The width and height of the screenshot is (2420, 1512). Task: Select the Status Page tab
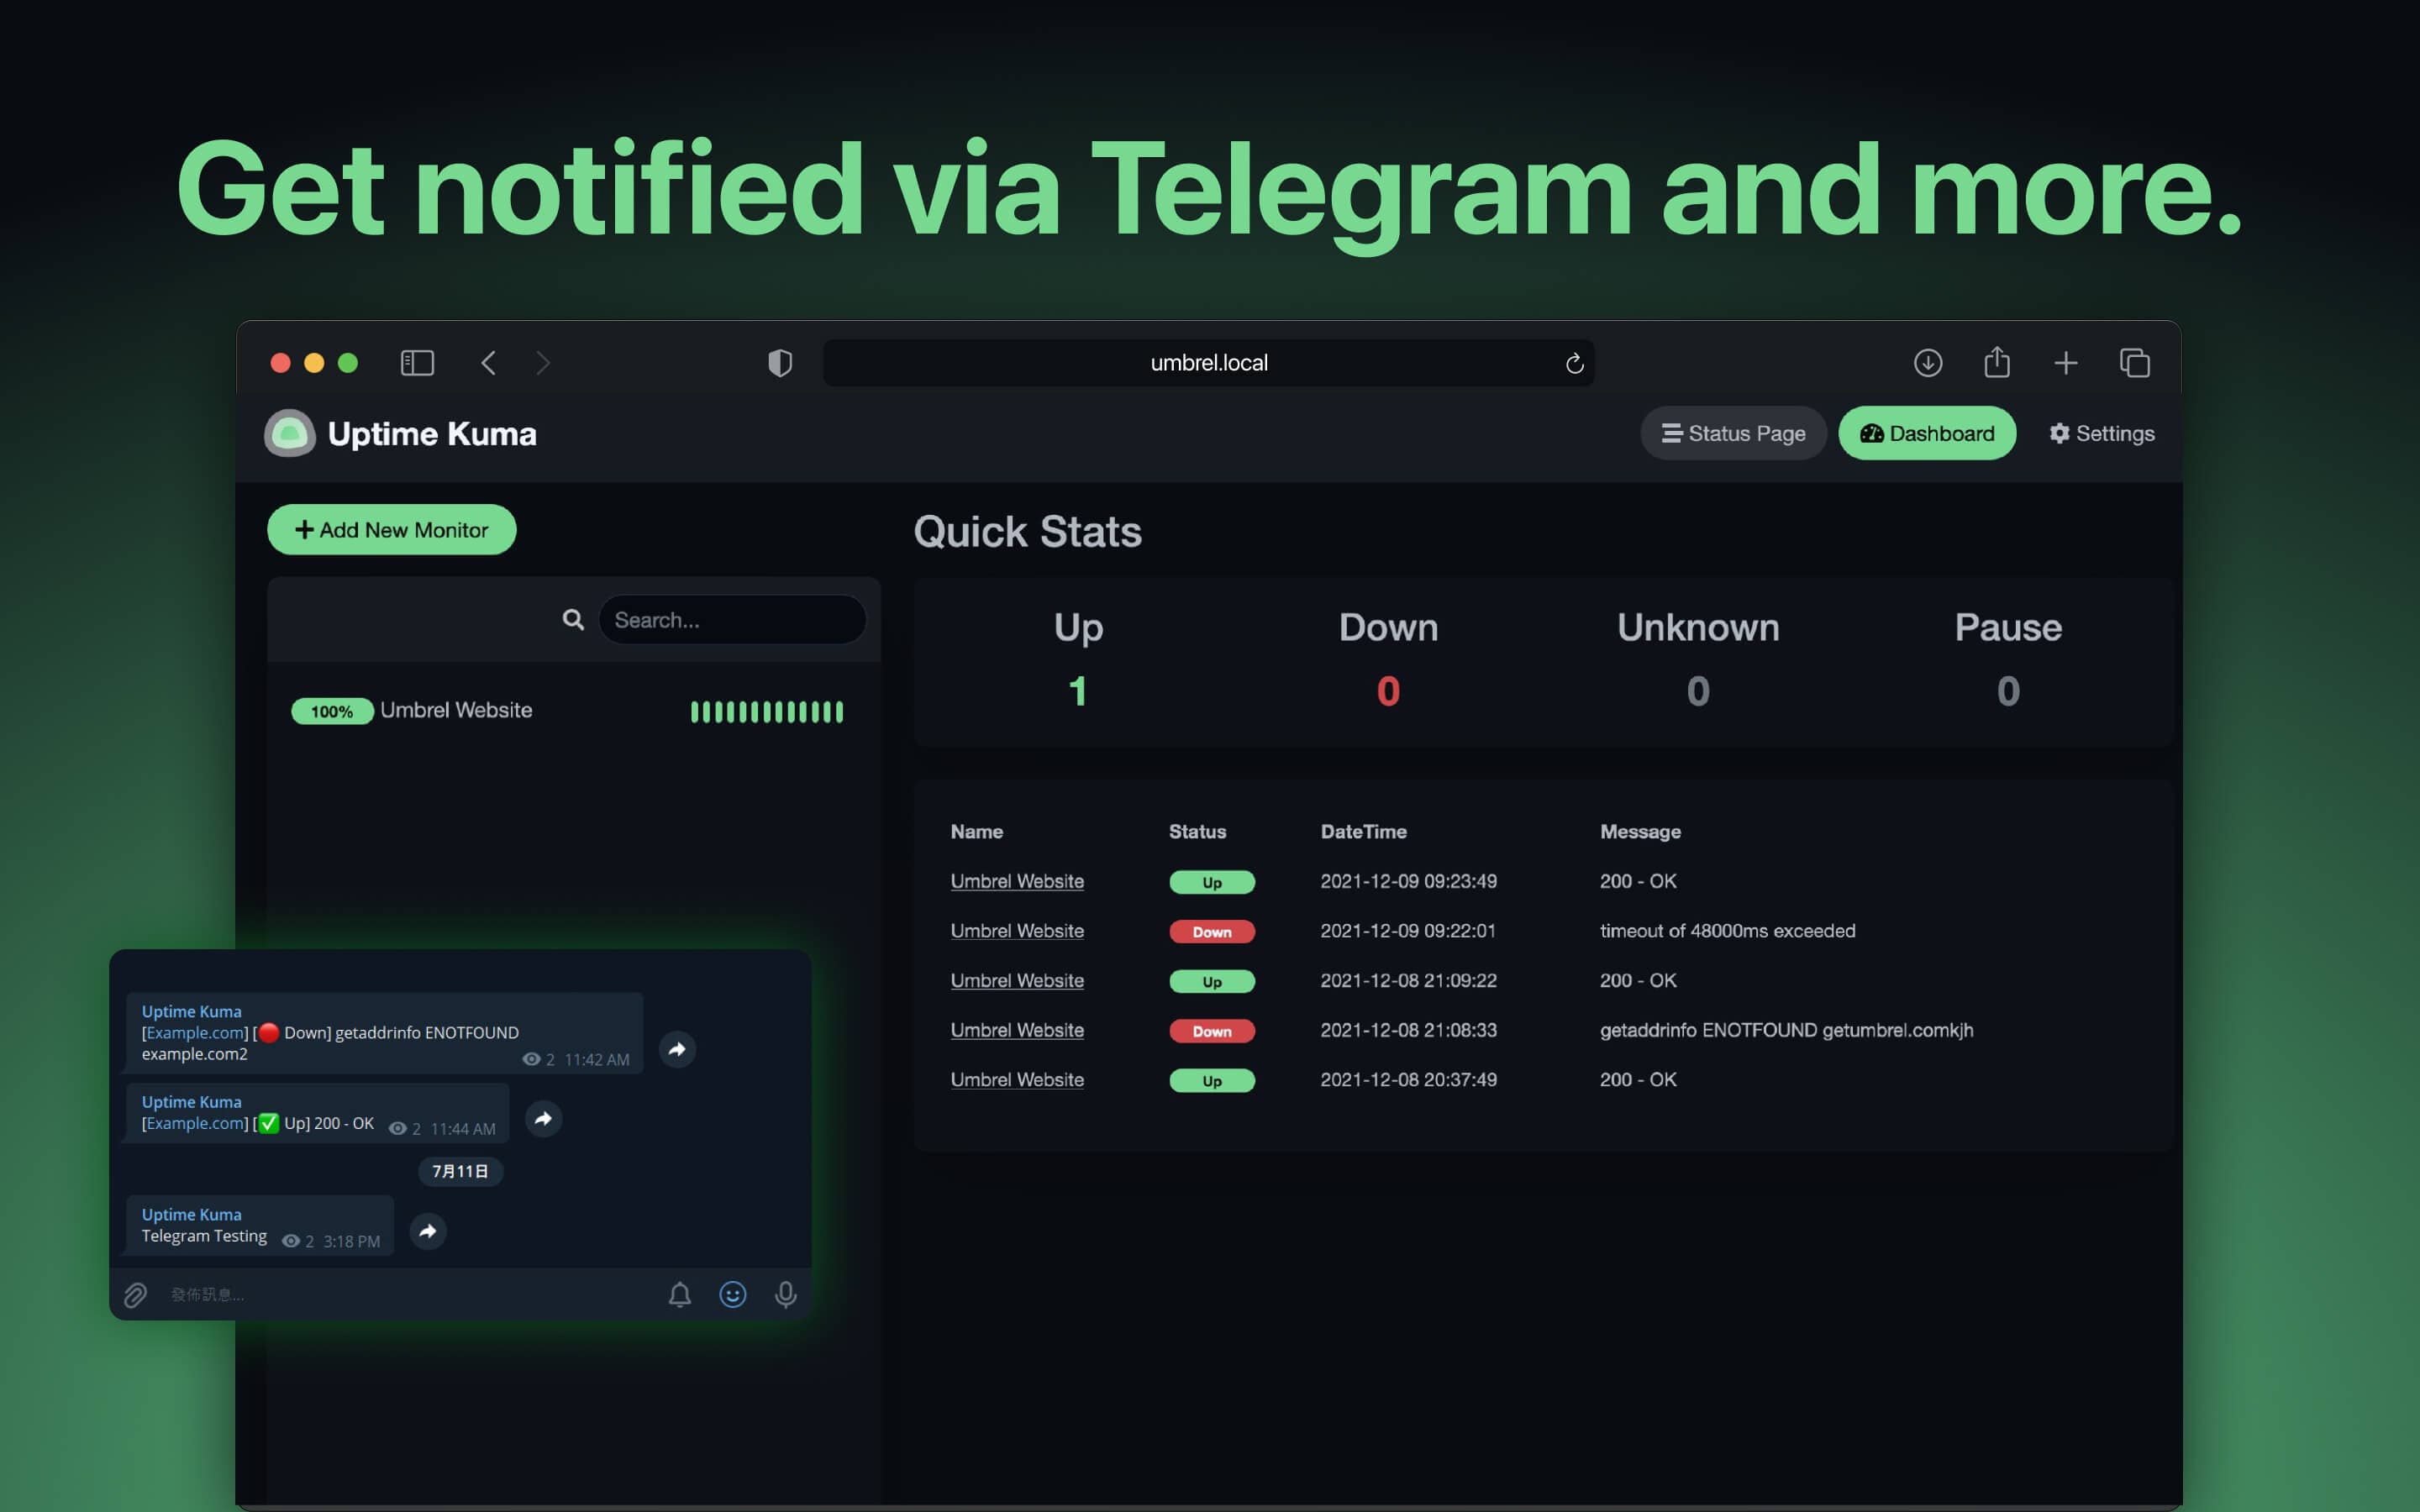(1733, 432)
